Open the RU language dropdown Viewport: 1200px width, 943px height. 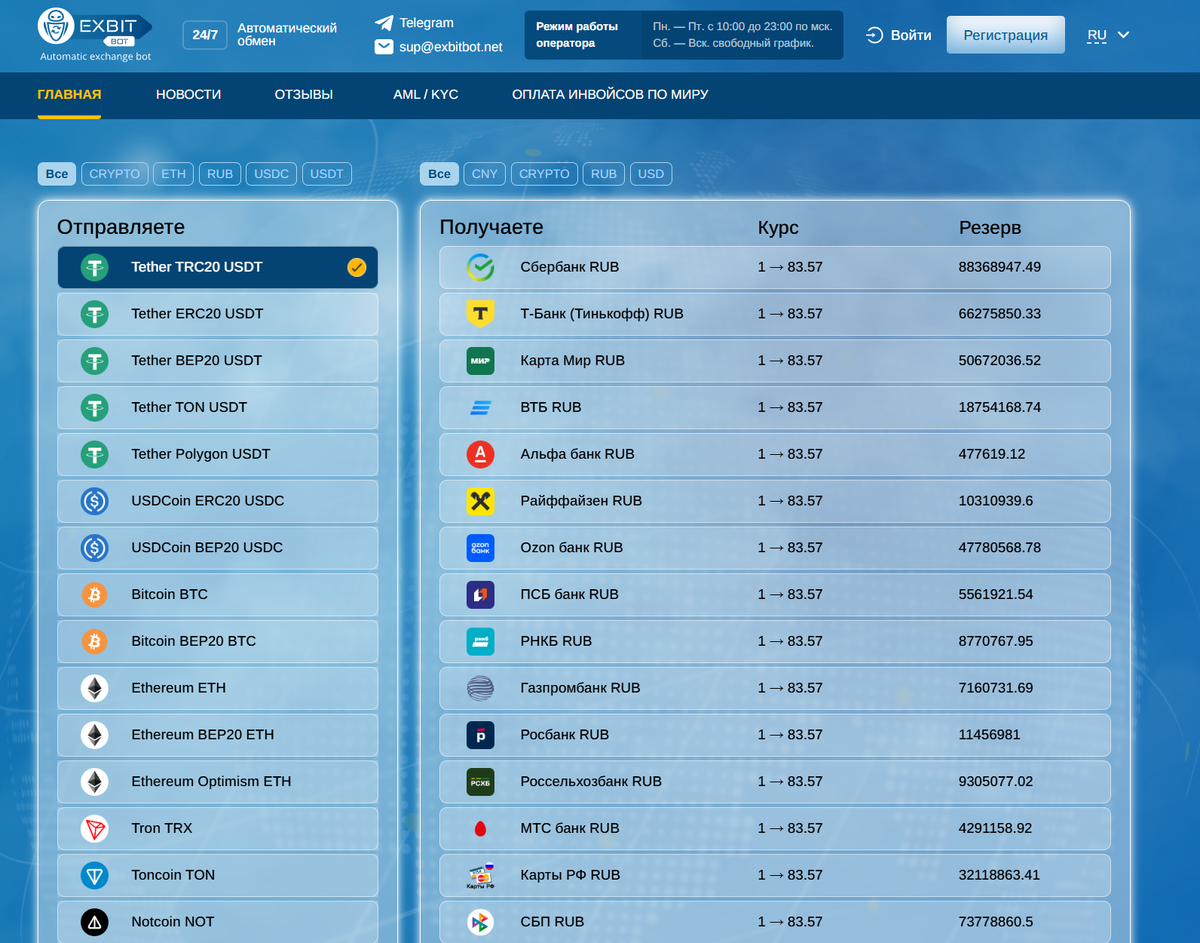[1108, 35]
